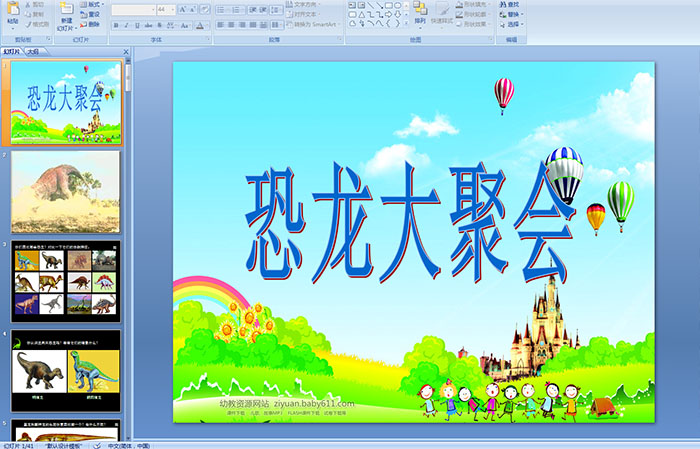Open the font size dropdown
700x449 pixels.
click(x=172, y=10)
